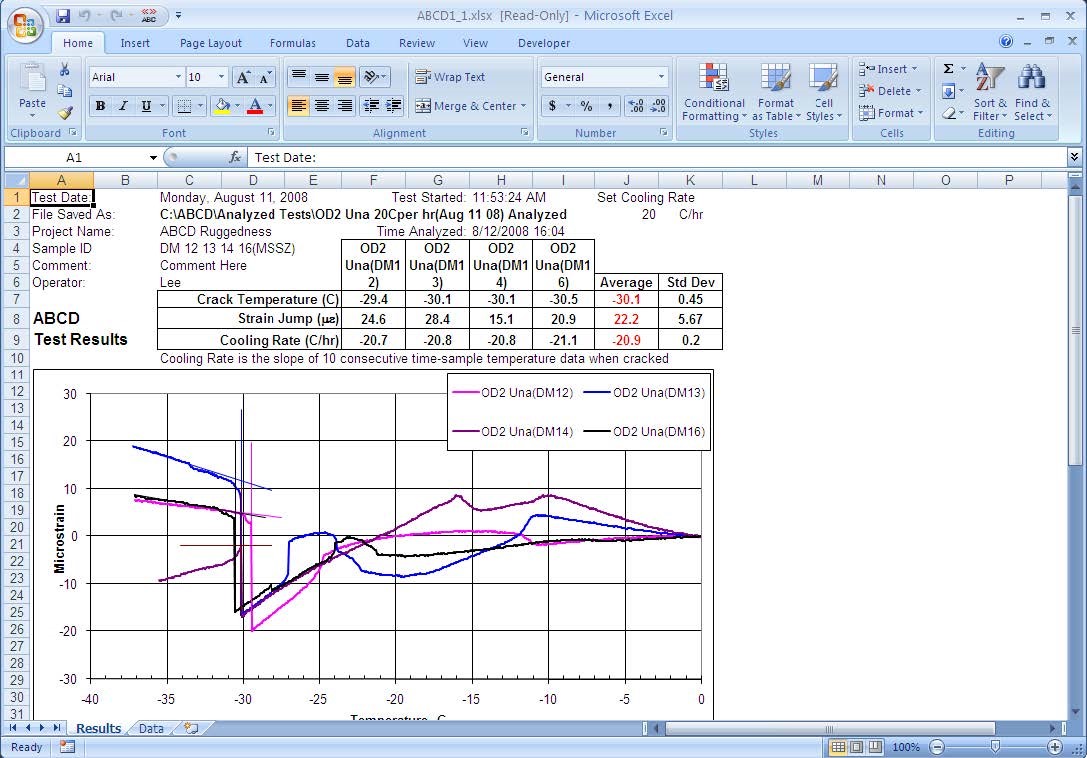Open the Page Layout ribbon tab
The height and width of the screenshot is (758, 1087).
[x=211, y=43]
